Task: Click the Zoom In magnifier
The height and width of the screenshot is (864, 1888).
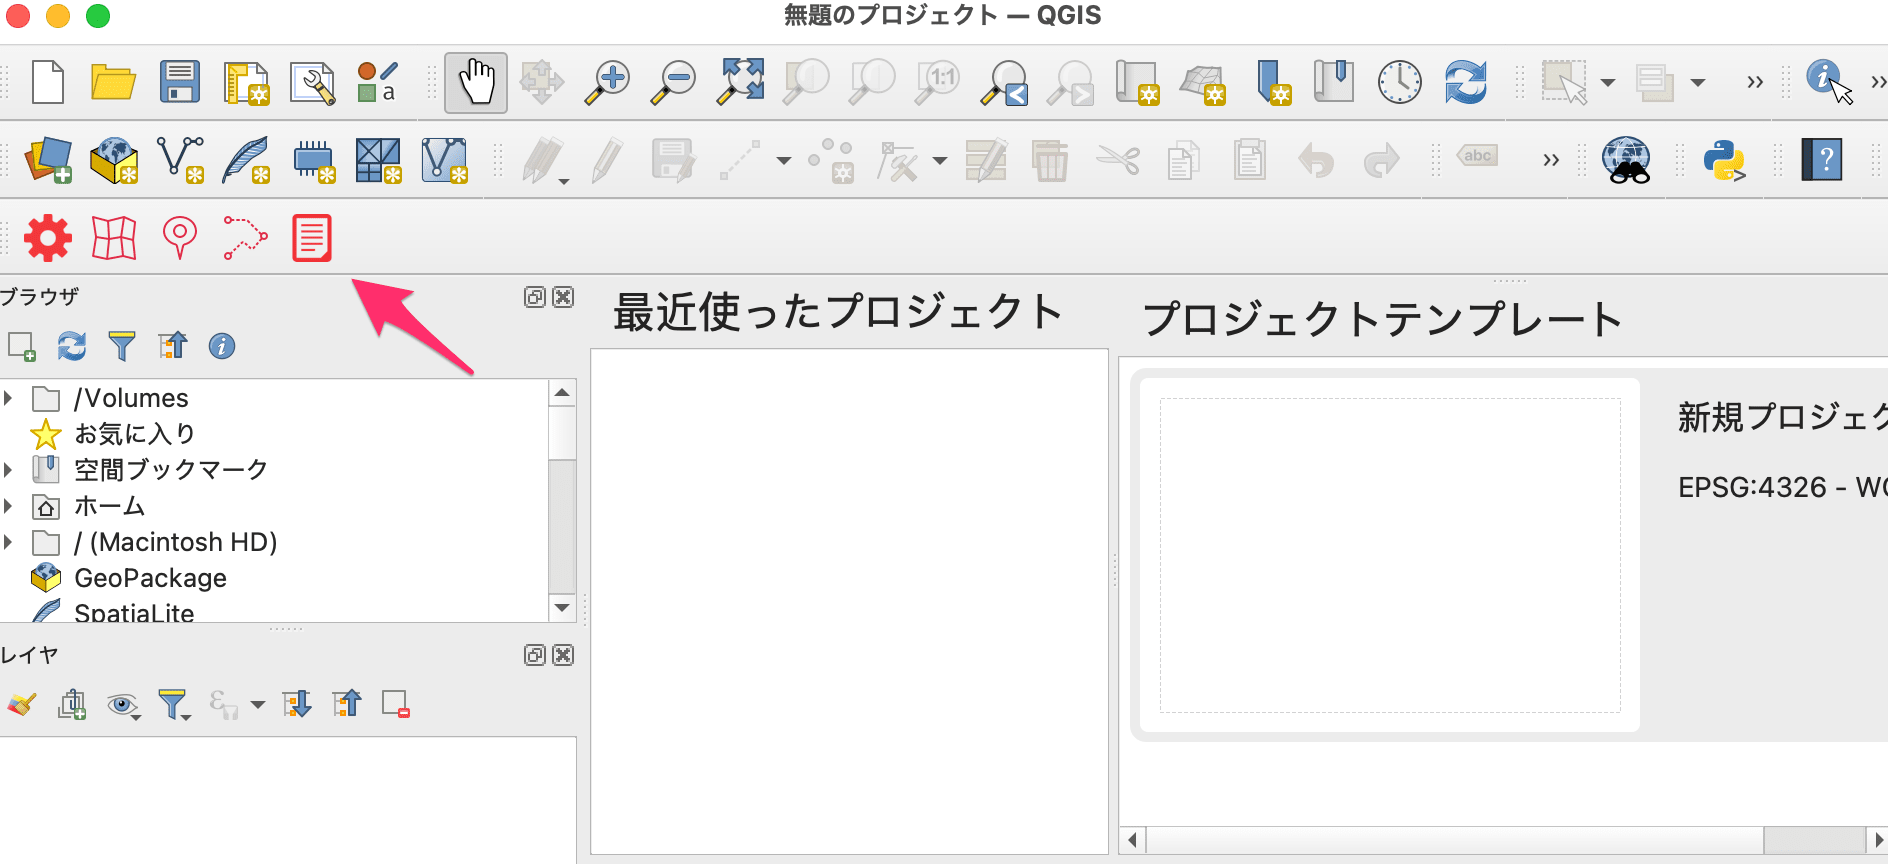Action: click(x=608, y=82)
